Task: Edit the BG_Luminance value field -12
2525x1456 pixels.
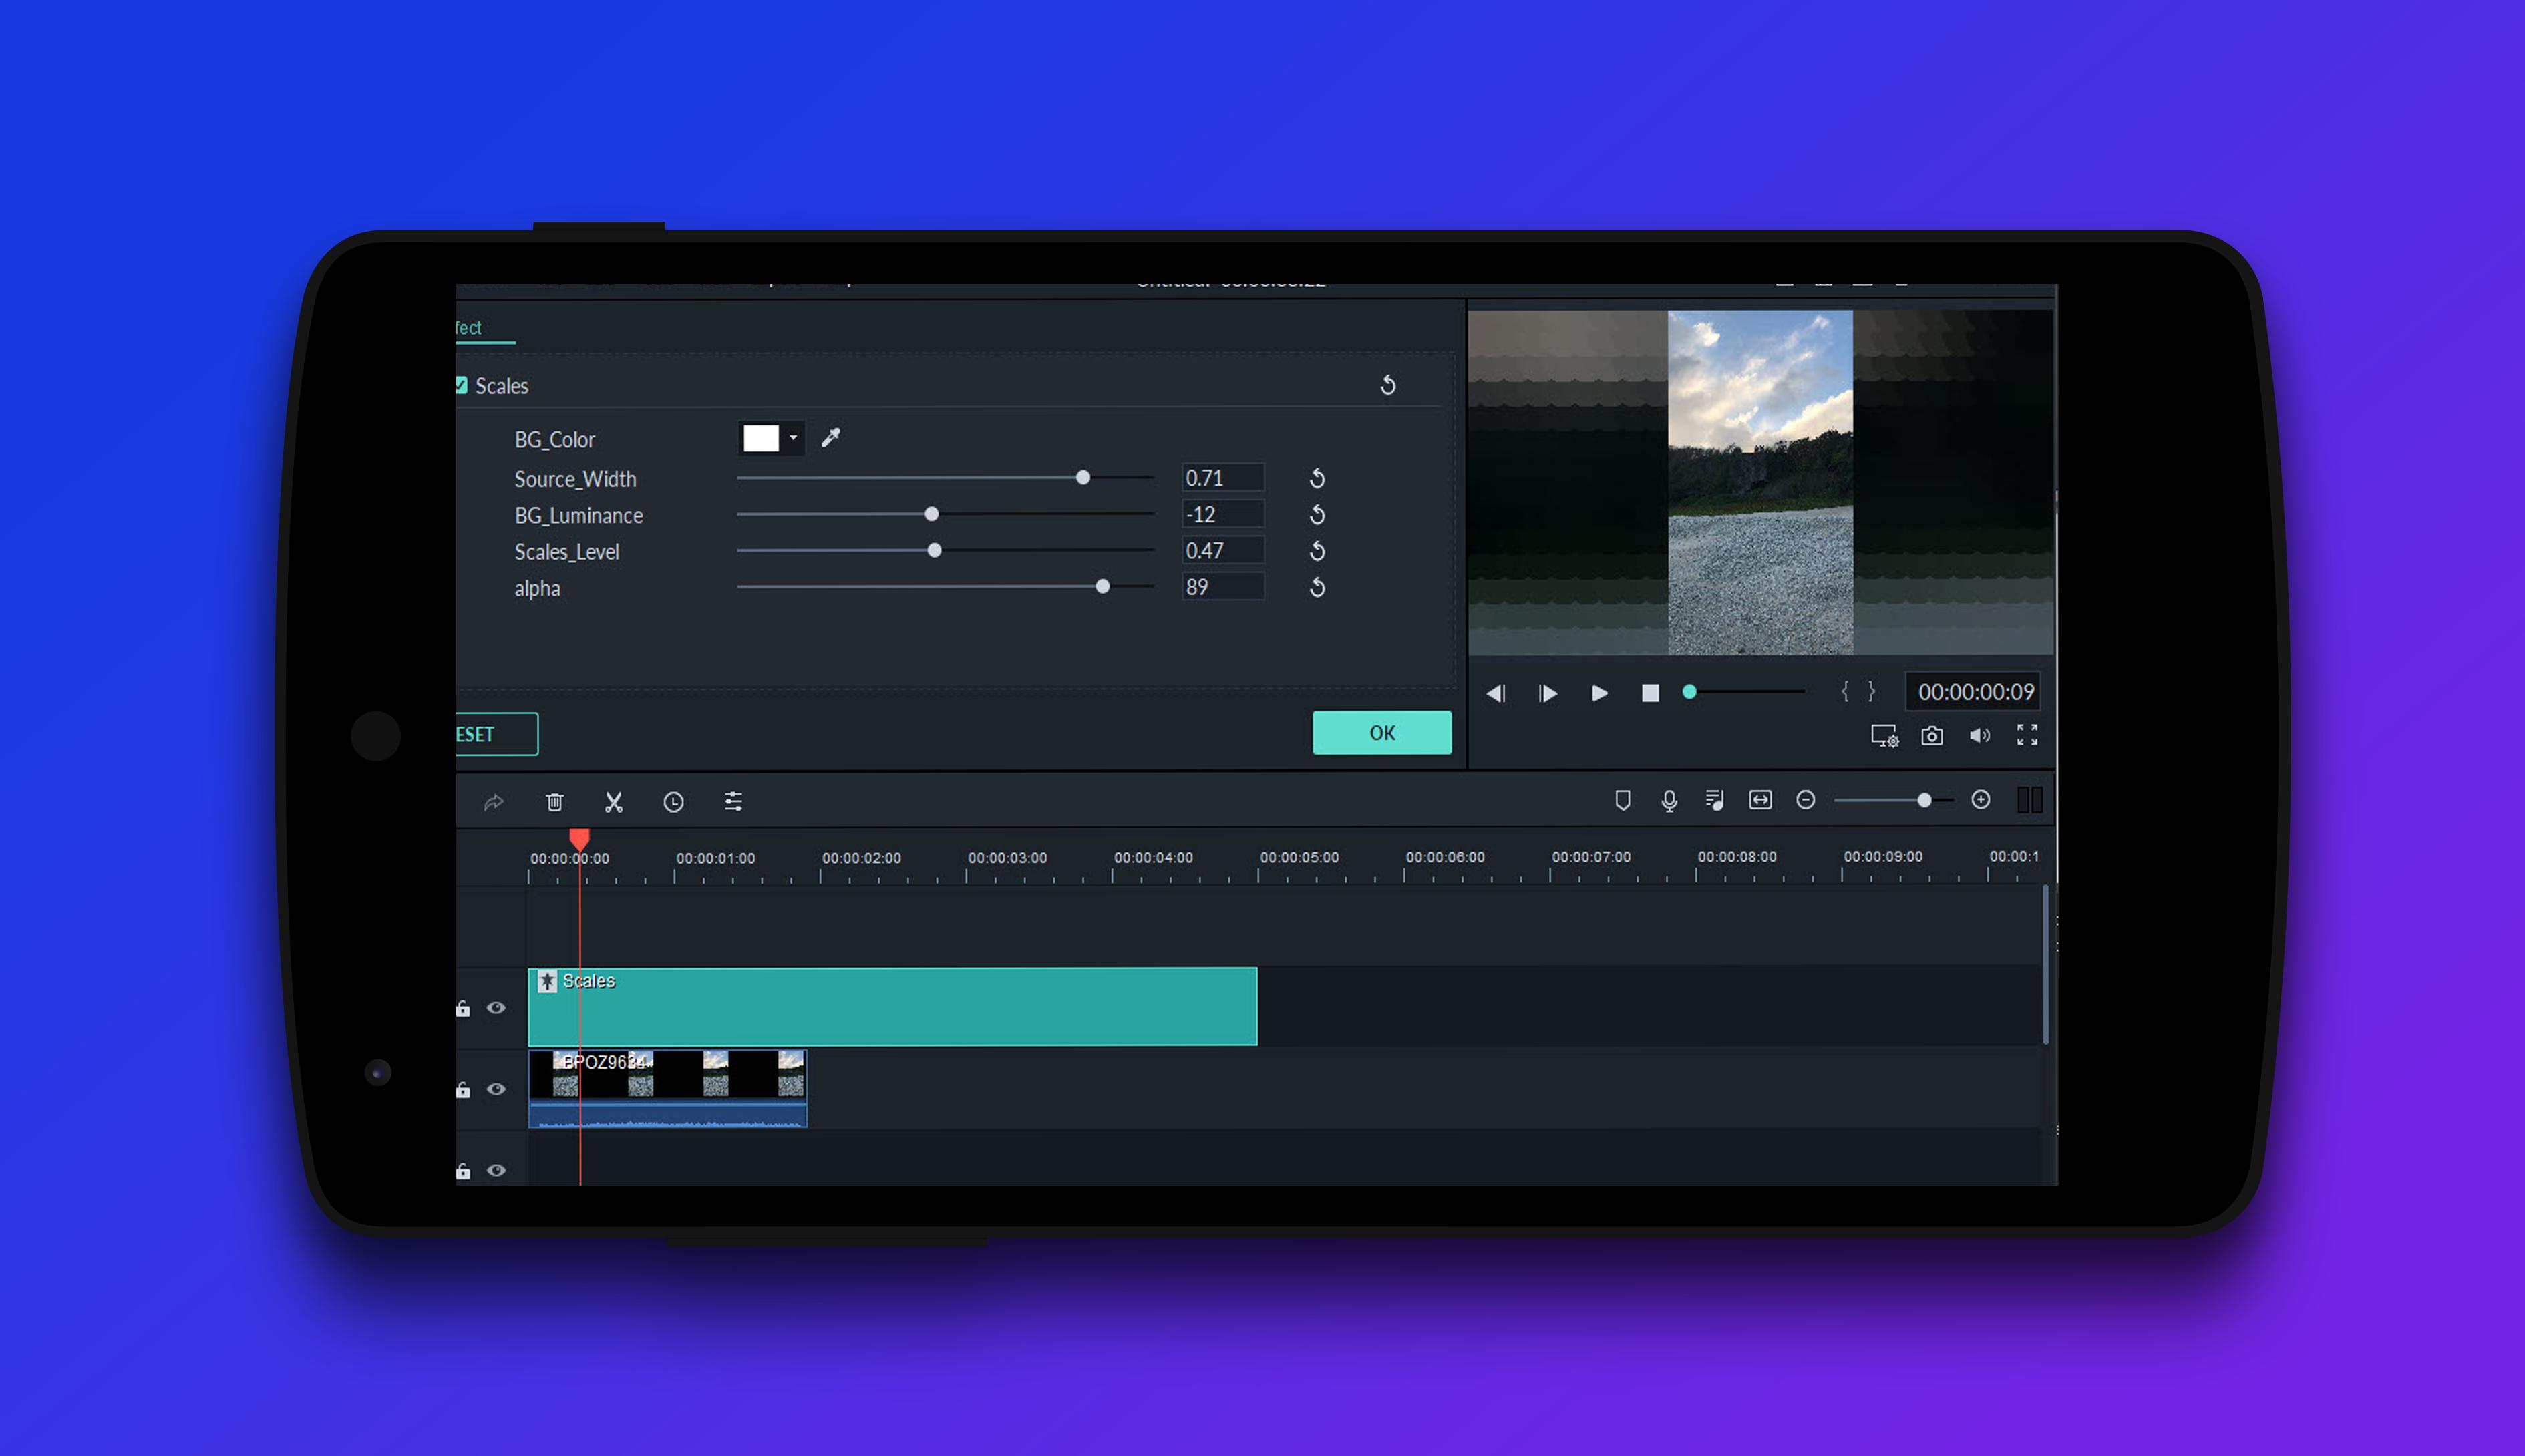Action: 1223,514
